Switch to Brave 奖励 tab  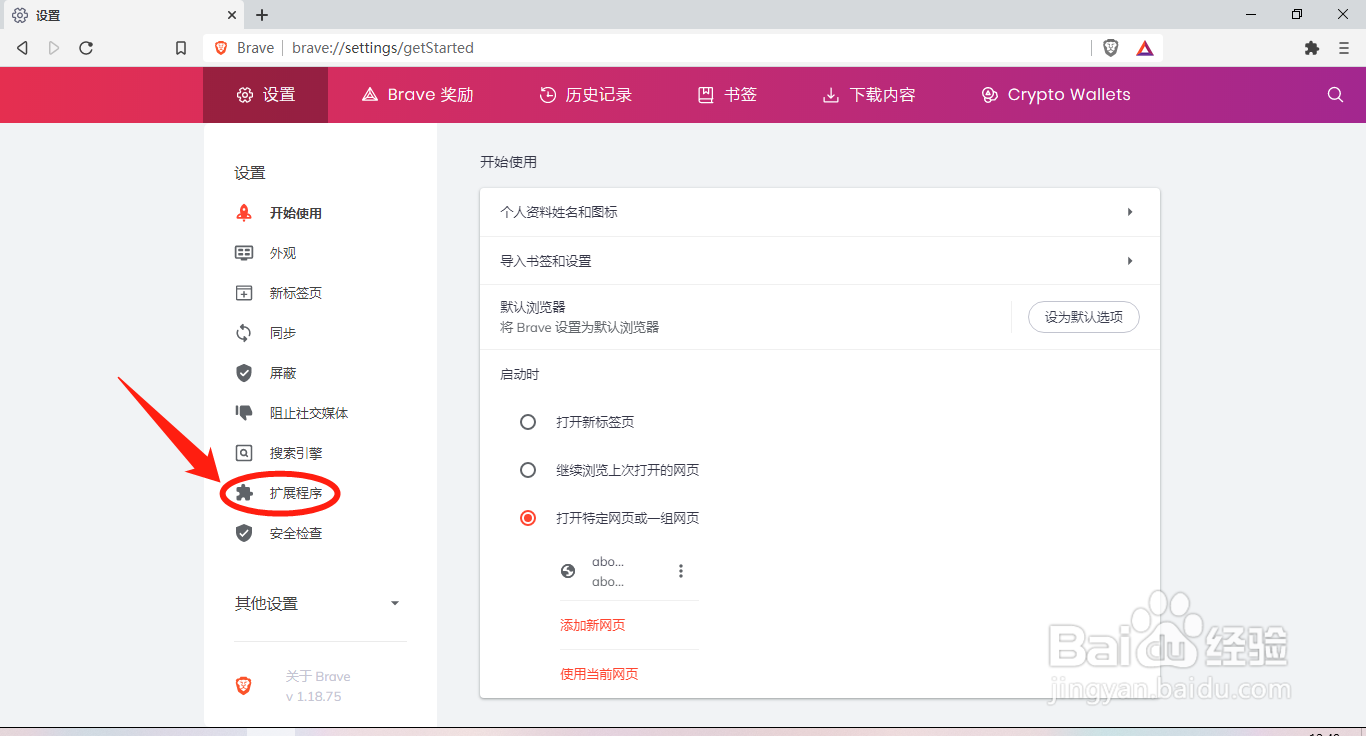(417, 95)
